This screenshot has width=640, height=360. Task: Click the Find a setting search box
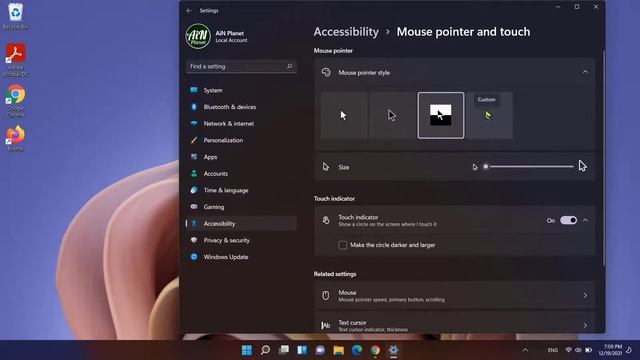click(x=241, y=66)
